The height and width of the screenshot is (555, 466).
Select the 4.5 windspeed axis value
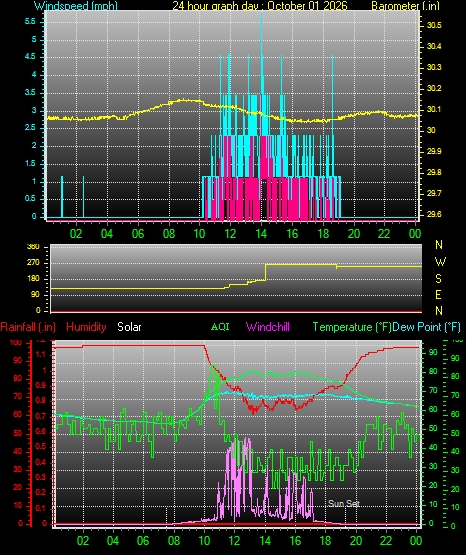point(30,57)
